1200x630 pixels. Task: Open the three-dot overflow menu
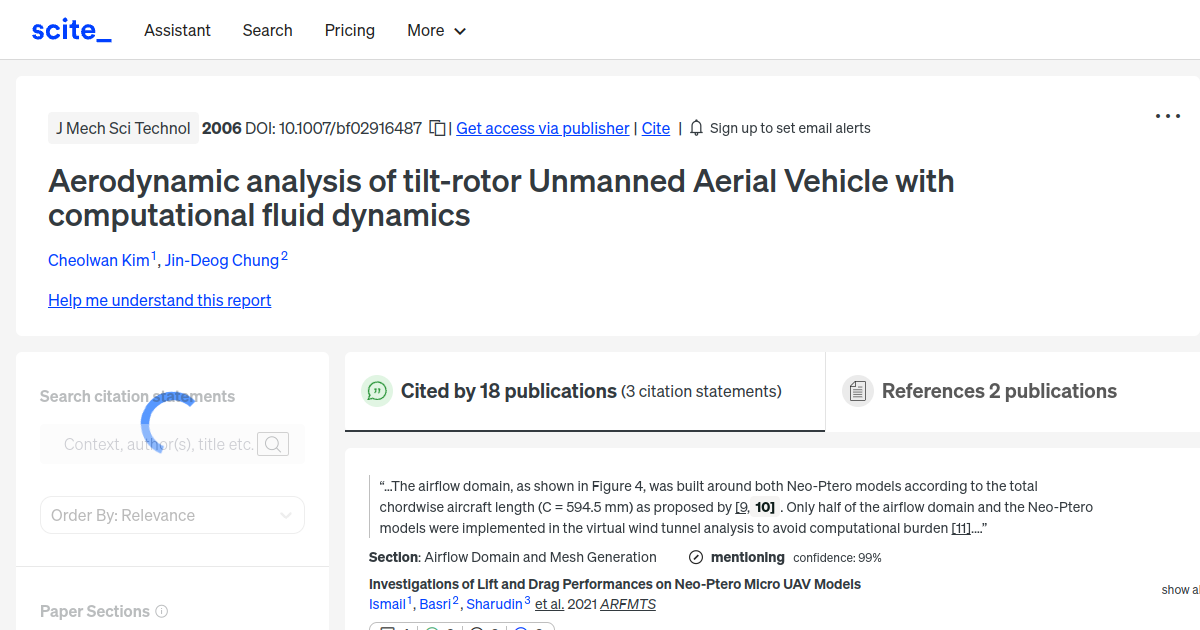[x=1167, y=116]
